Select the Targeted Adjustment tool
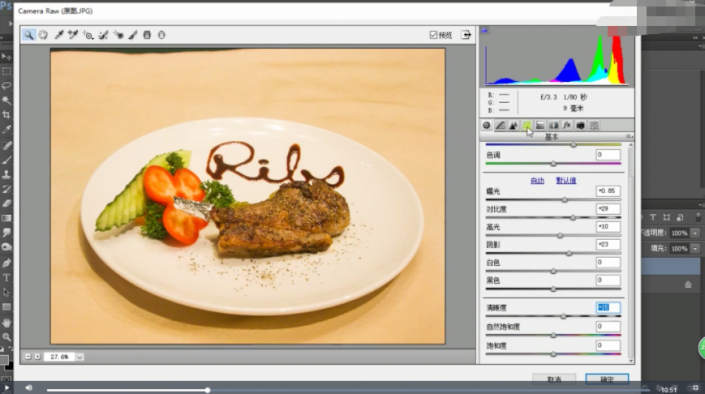The height and width of the screenshot is (394, 705). (x=88, y=35)
